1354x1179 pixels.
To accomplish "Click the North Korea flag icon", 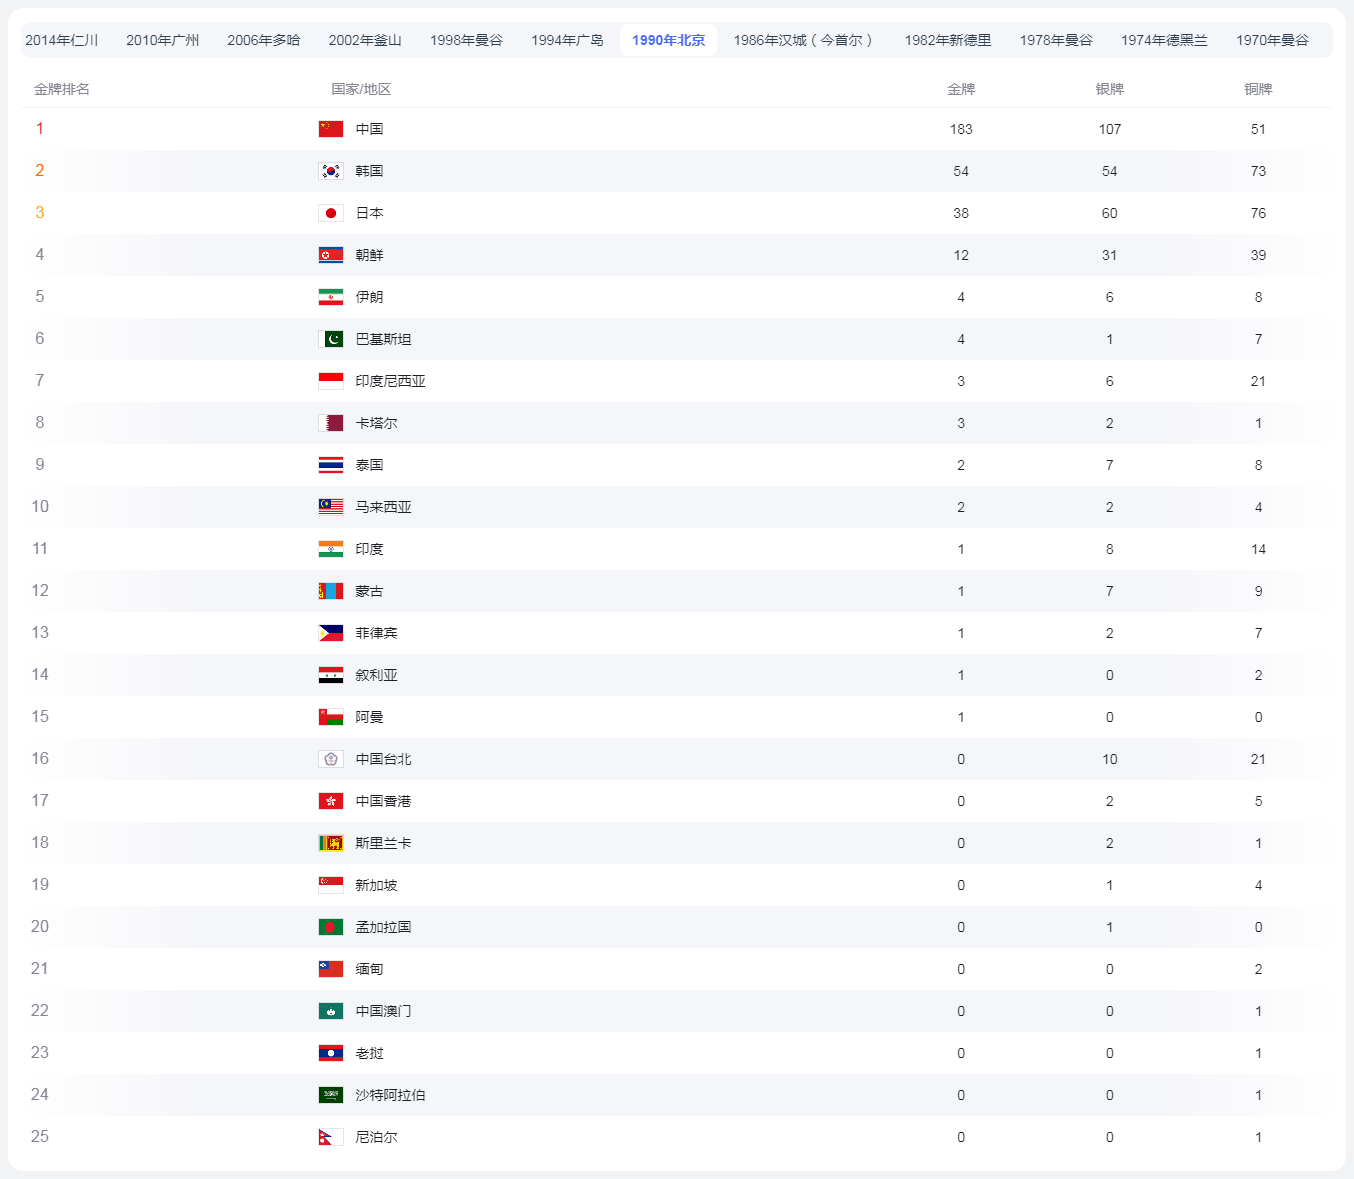I will coord(331,255).
